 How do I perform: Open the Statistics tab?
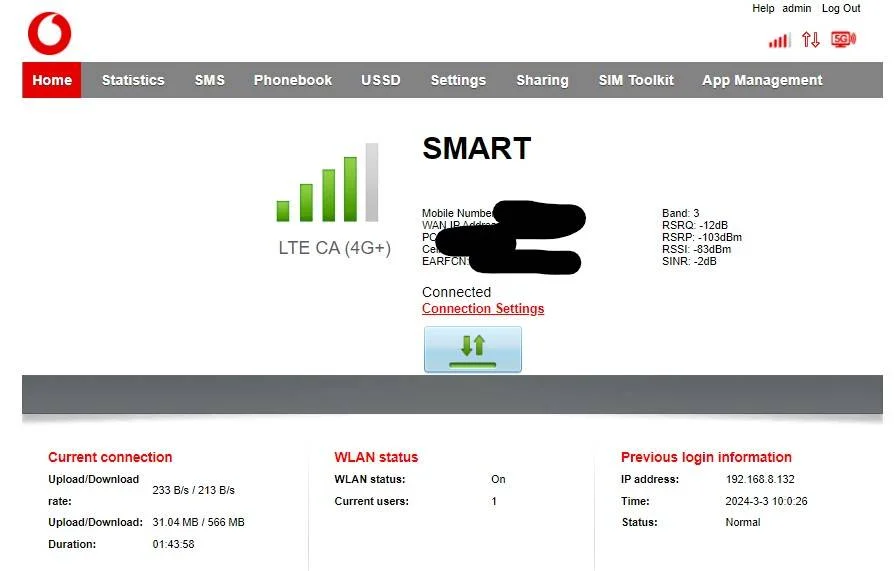coord(133,80)
